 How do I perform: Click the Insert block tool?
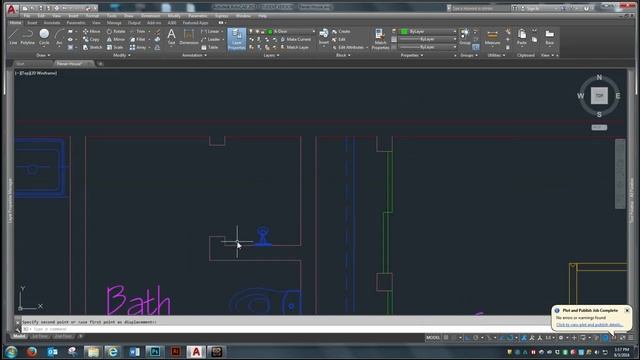(324, 37)
